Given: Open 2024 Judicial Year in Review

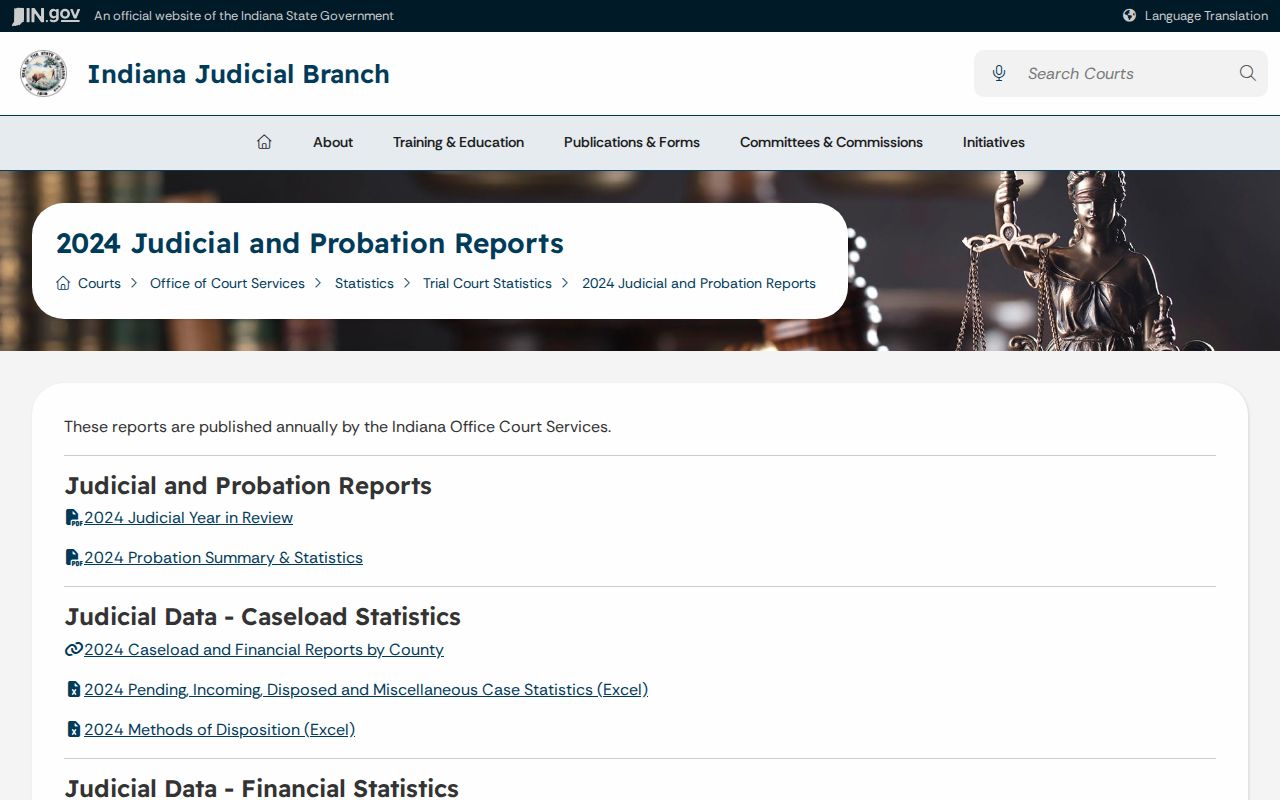Looking at the screenshot, I should [188, 518].
